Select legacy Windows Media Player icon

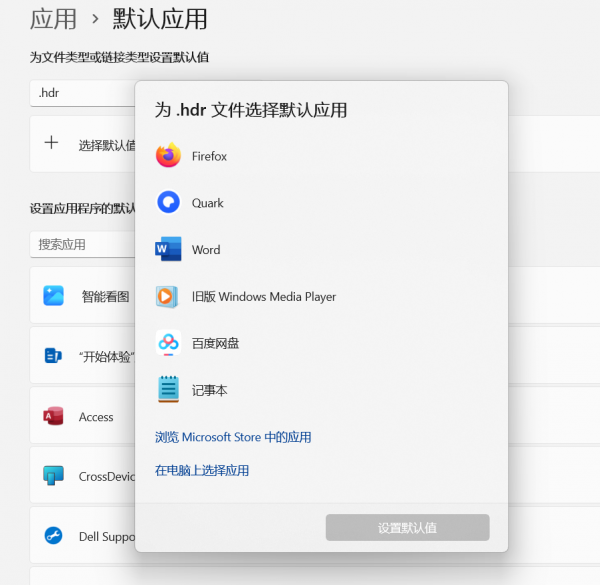tap(167, 297)
